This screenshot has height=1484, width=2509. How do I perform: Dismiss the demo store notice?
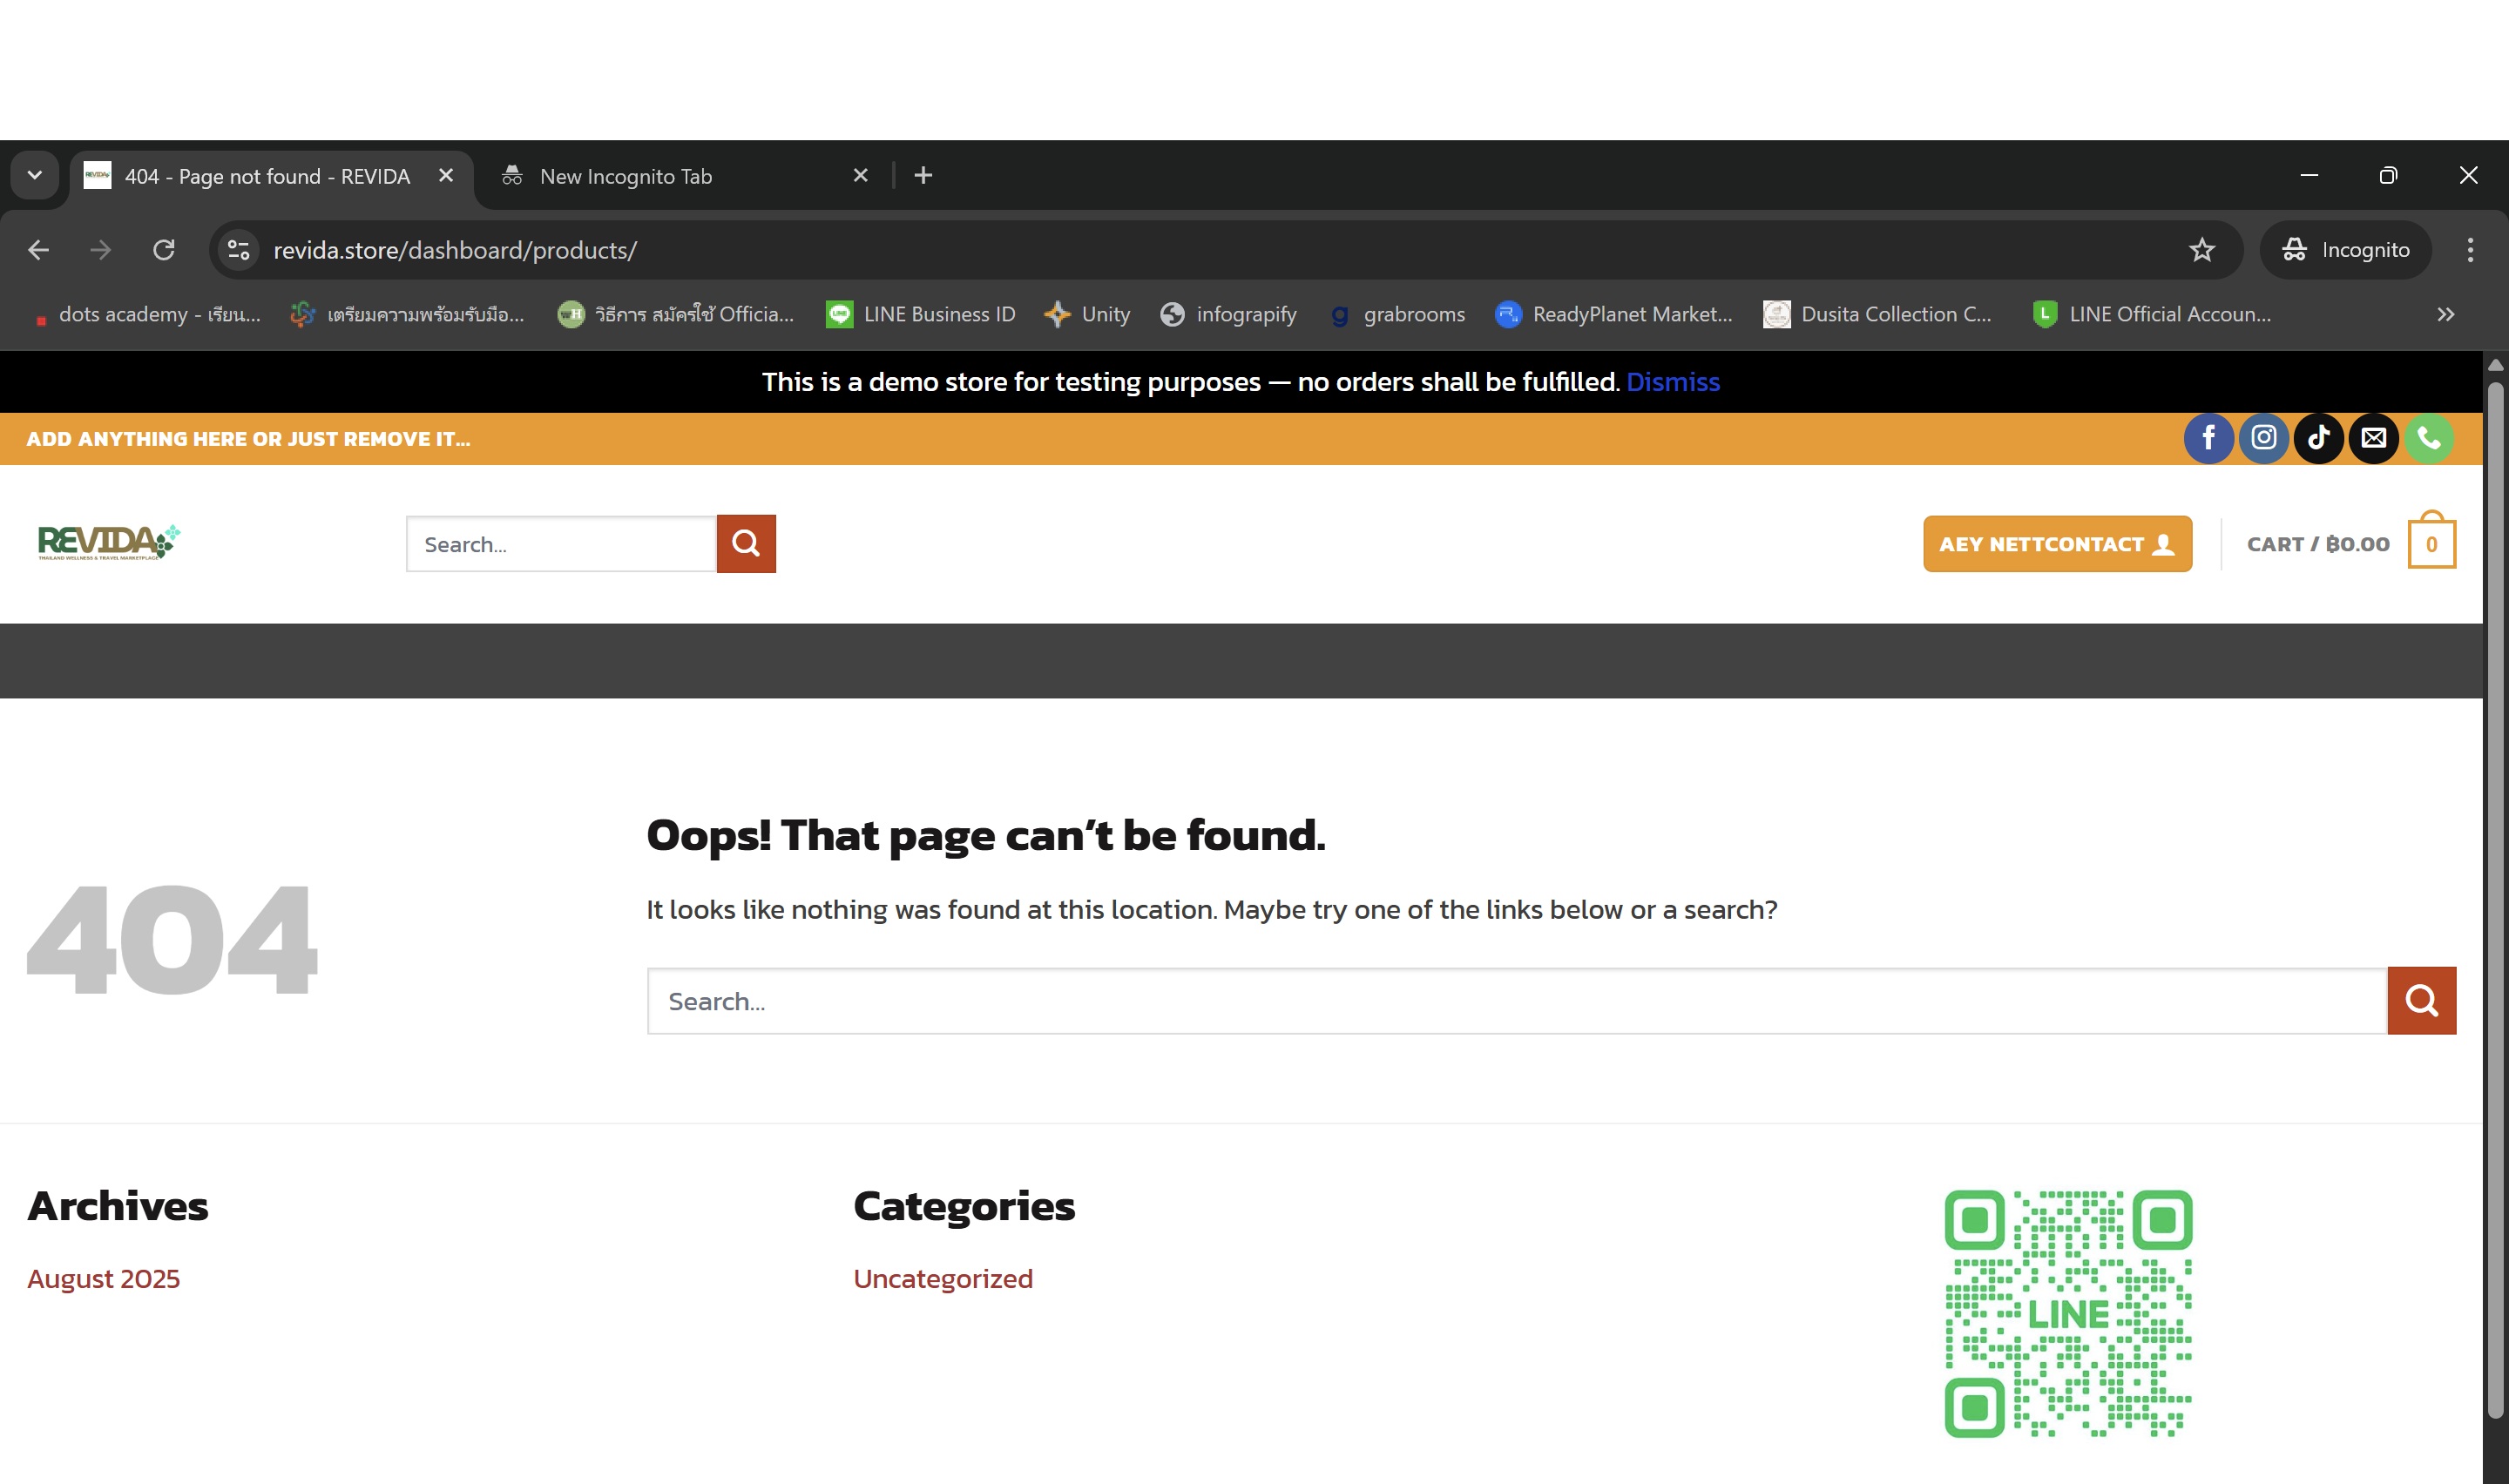pyautogui.click(x=1672, y=382)
